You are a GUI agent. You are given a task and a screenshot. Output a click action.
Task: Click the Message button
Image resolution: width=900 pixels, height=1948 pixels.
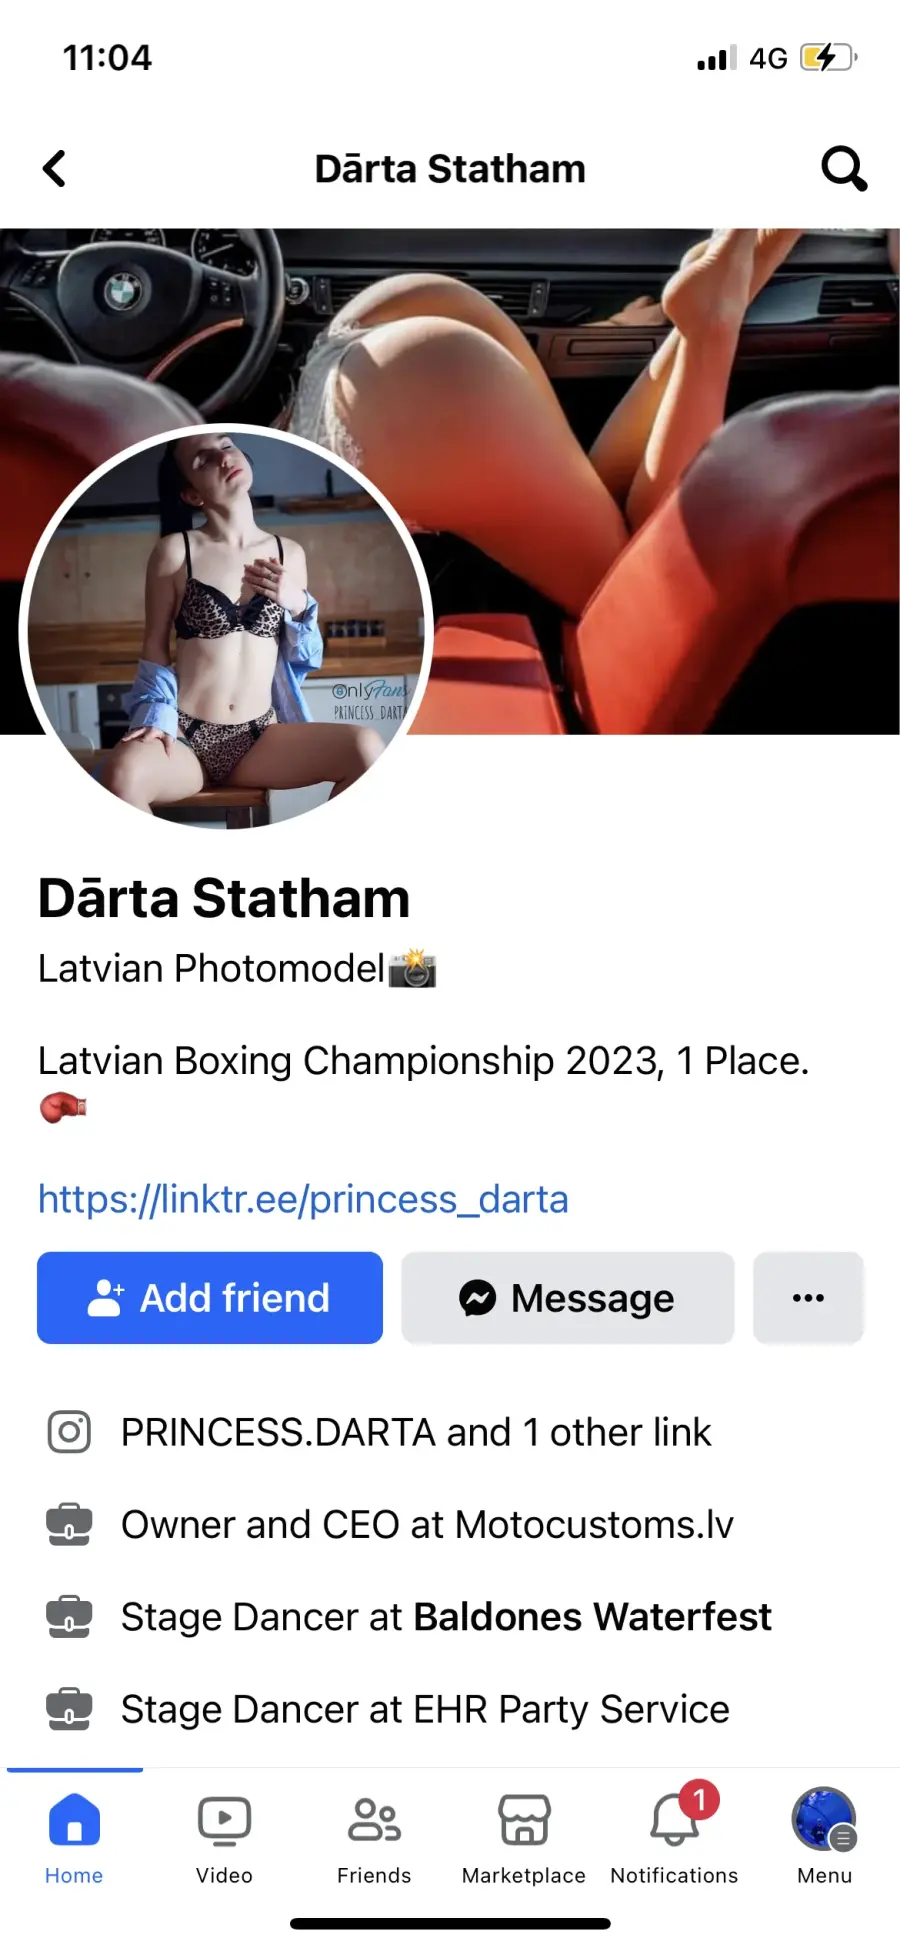pos(568,1298)
